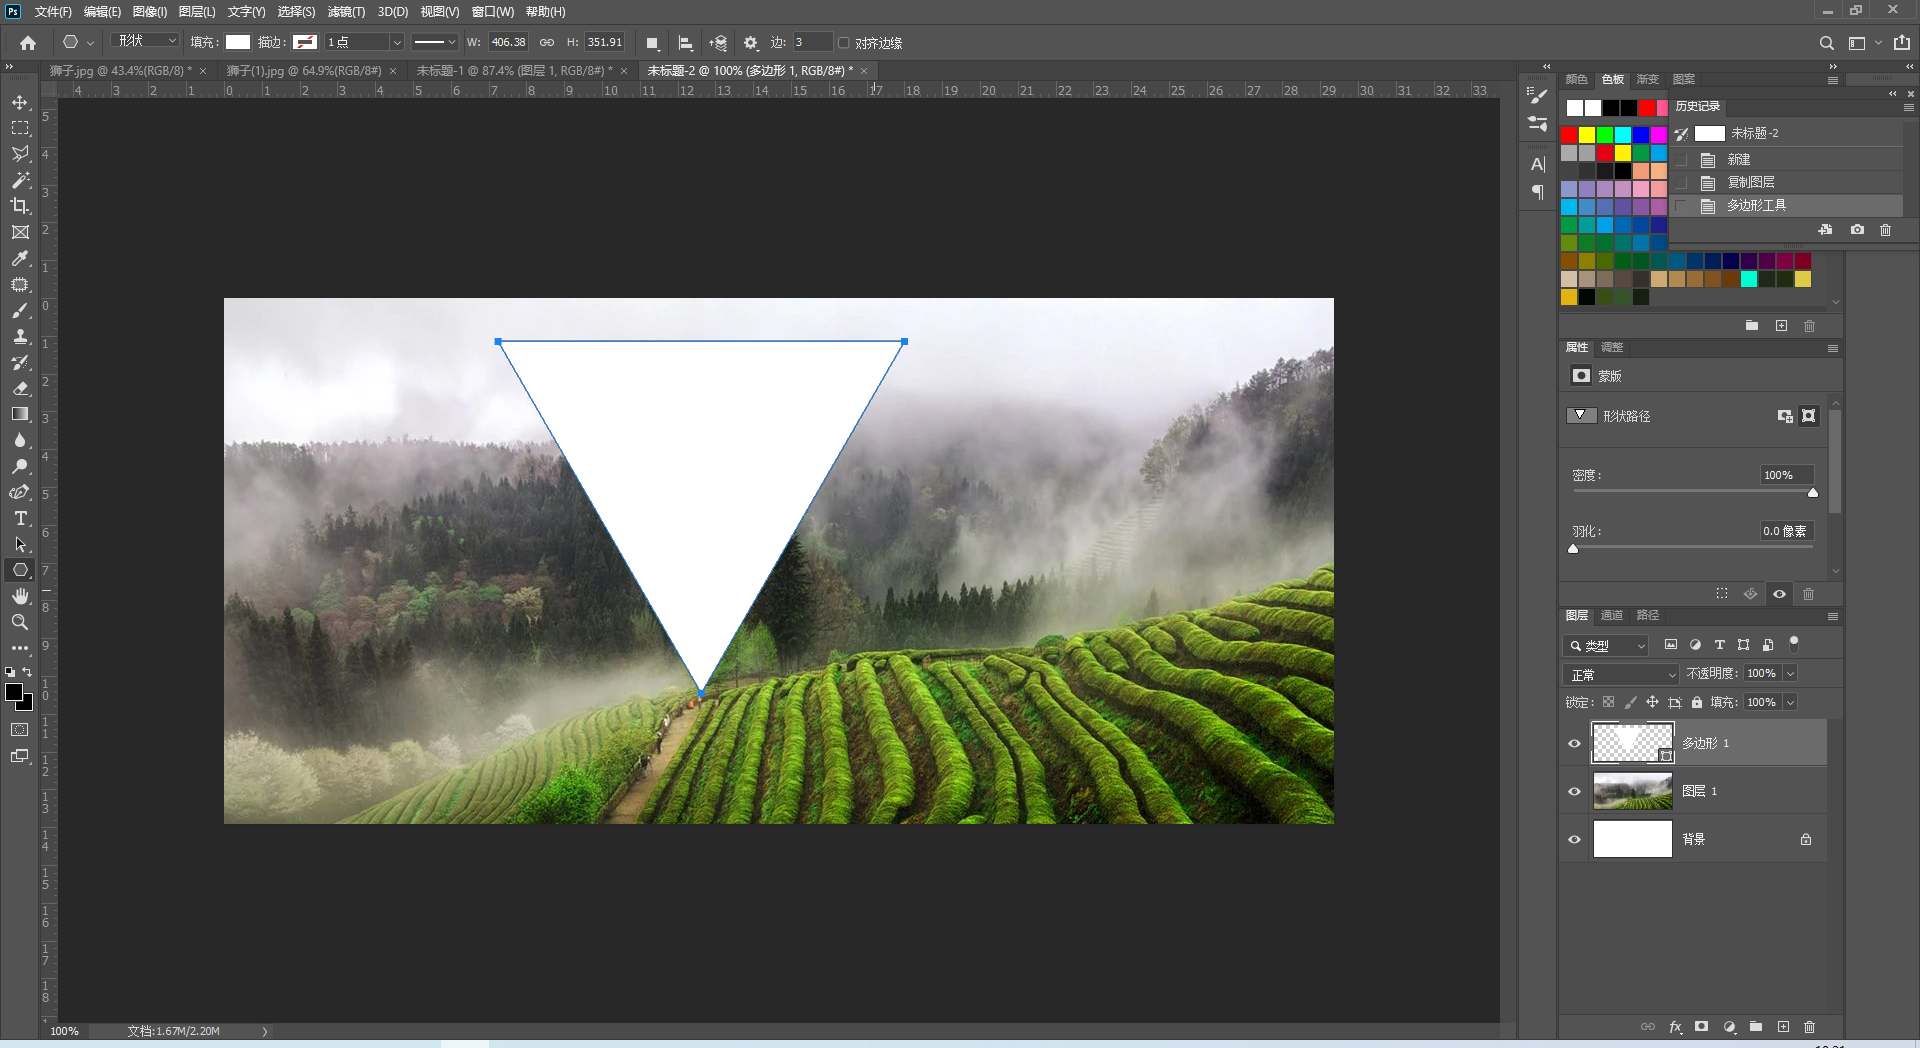Open the path operations dropdown
The image size is (1920, 1048).
pos(652,43)
